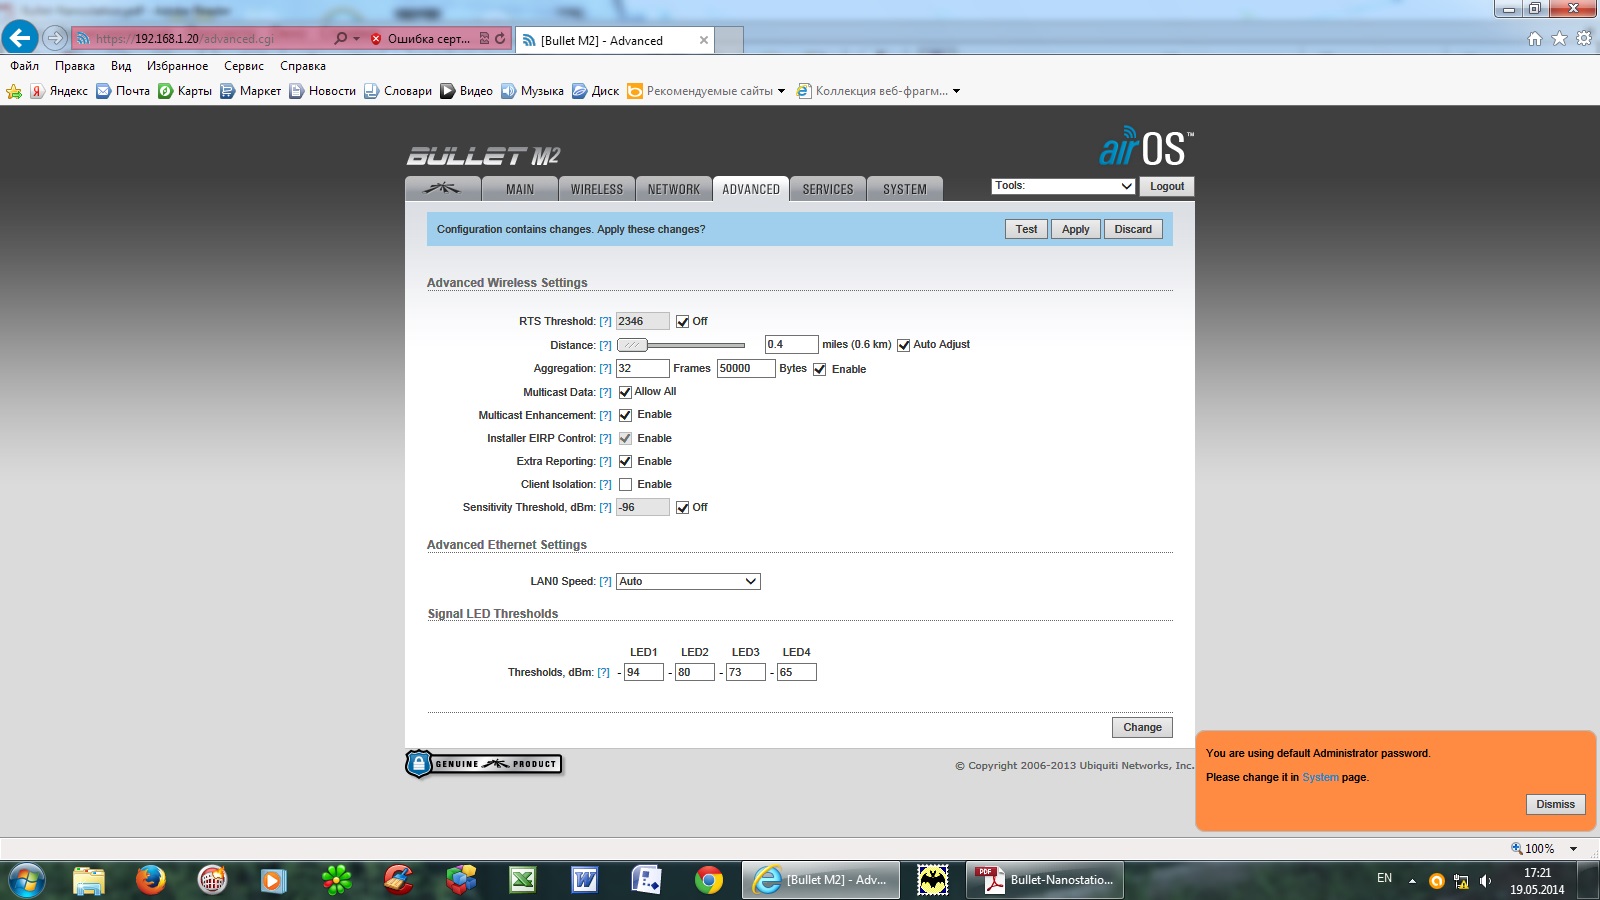Click the browser back arrow

(x=20, y=38)
